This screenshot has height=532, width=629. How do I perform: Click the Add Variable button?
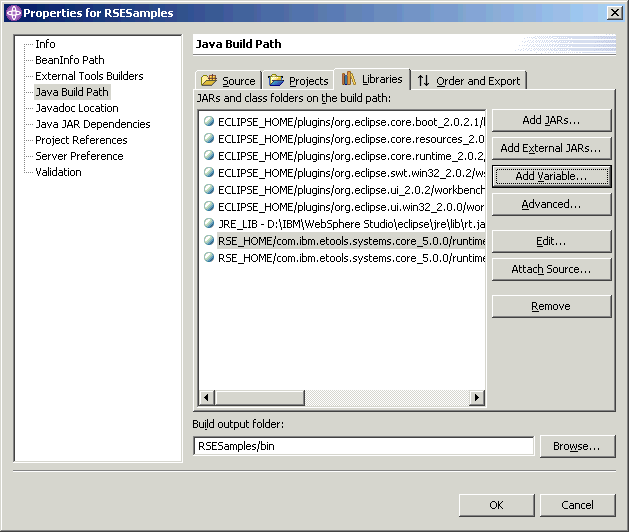550,176
